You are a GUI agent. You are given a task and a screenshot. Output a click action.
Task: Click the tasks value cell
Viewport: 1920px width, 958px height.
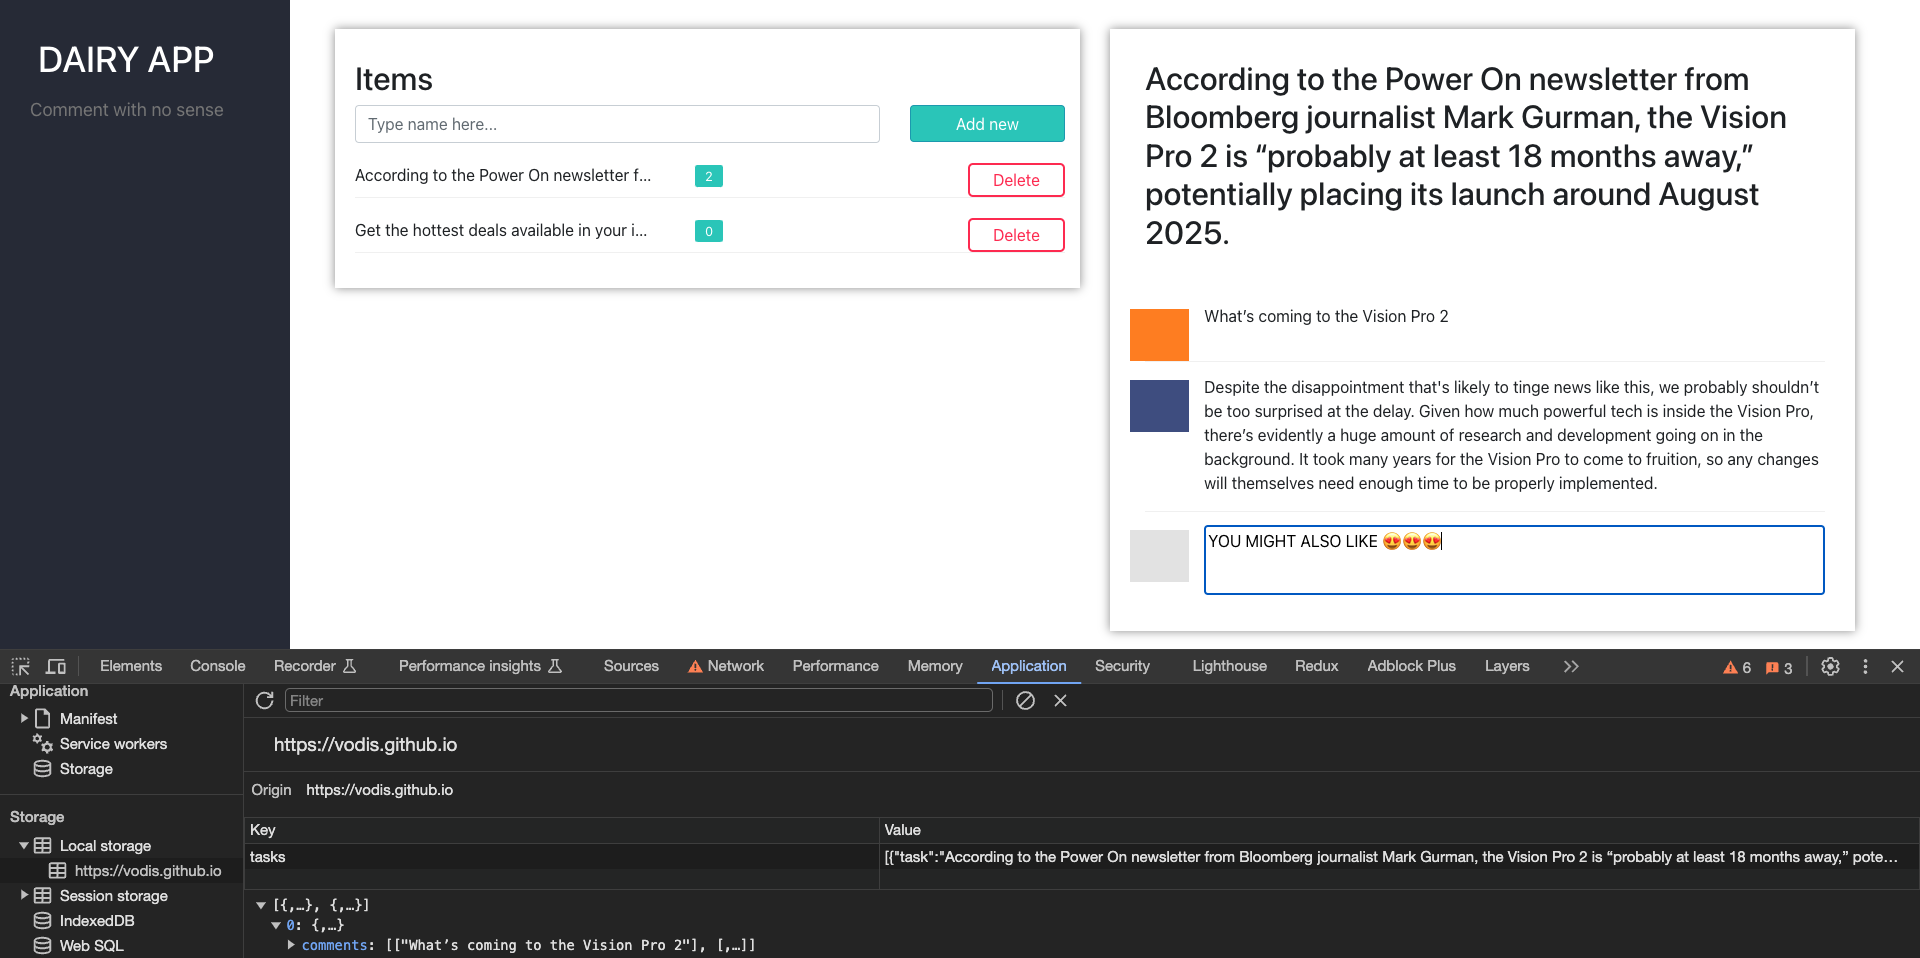coord(1399,857)
